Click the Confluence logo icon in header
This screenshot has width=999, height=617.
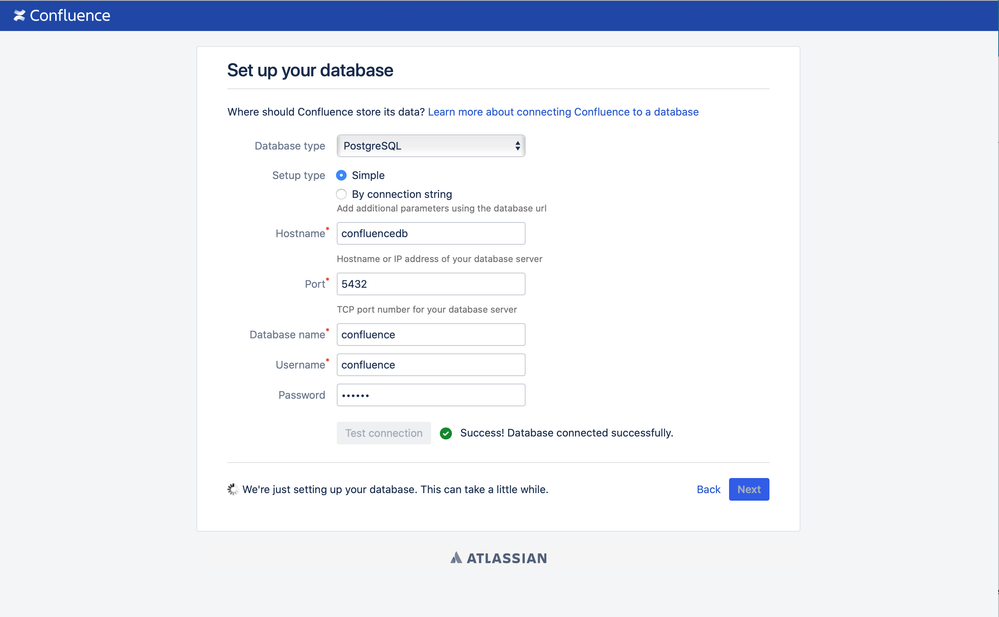20,15
